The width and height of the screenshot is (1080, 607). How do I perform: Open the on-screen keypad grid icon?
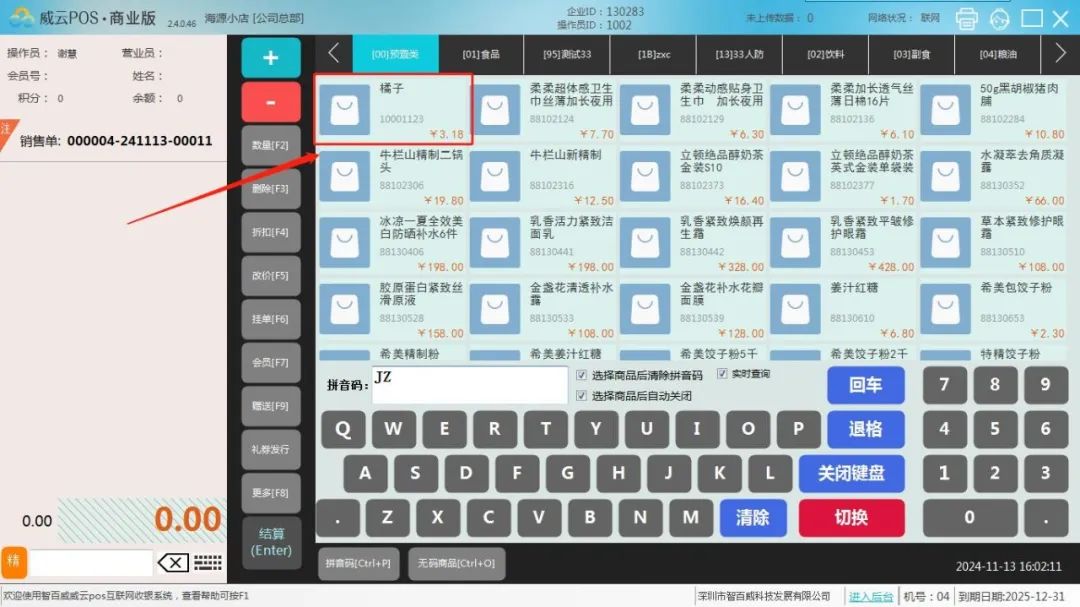click(207, 563)
